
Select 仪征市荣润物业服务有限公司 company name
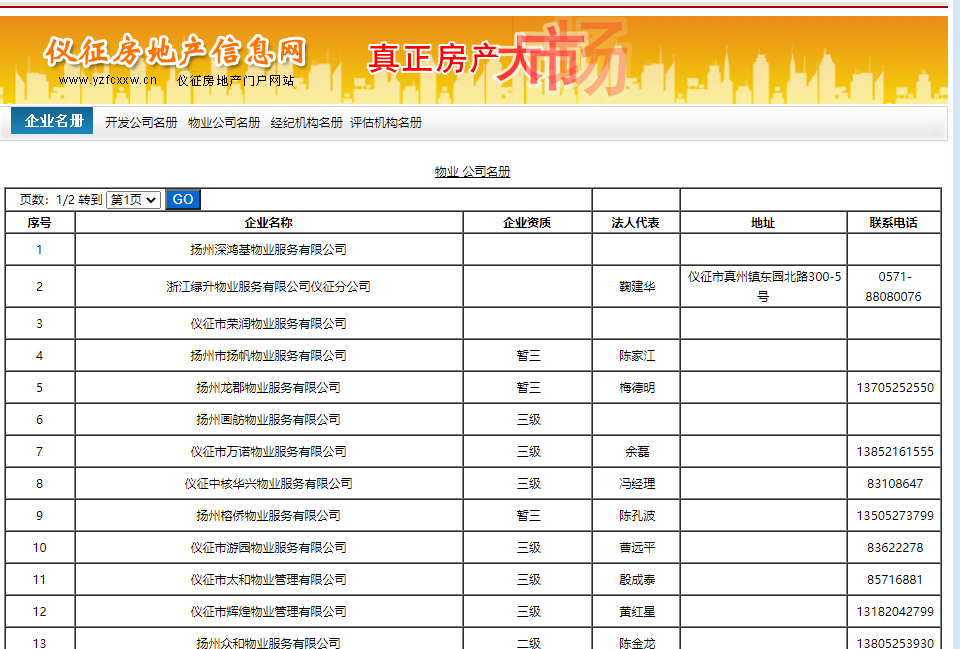(x=268, y=324)
